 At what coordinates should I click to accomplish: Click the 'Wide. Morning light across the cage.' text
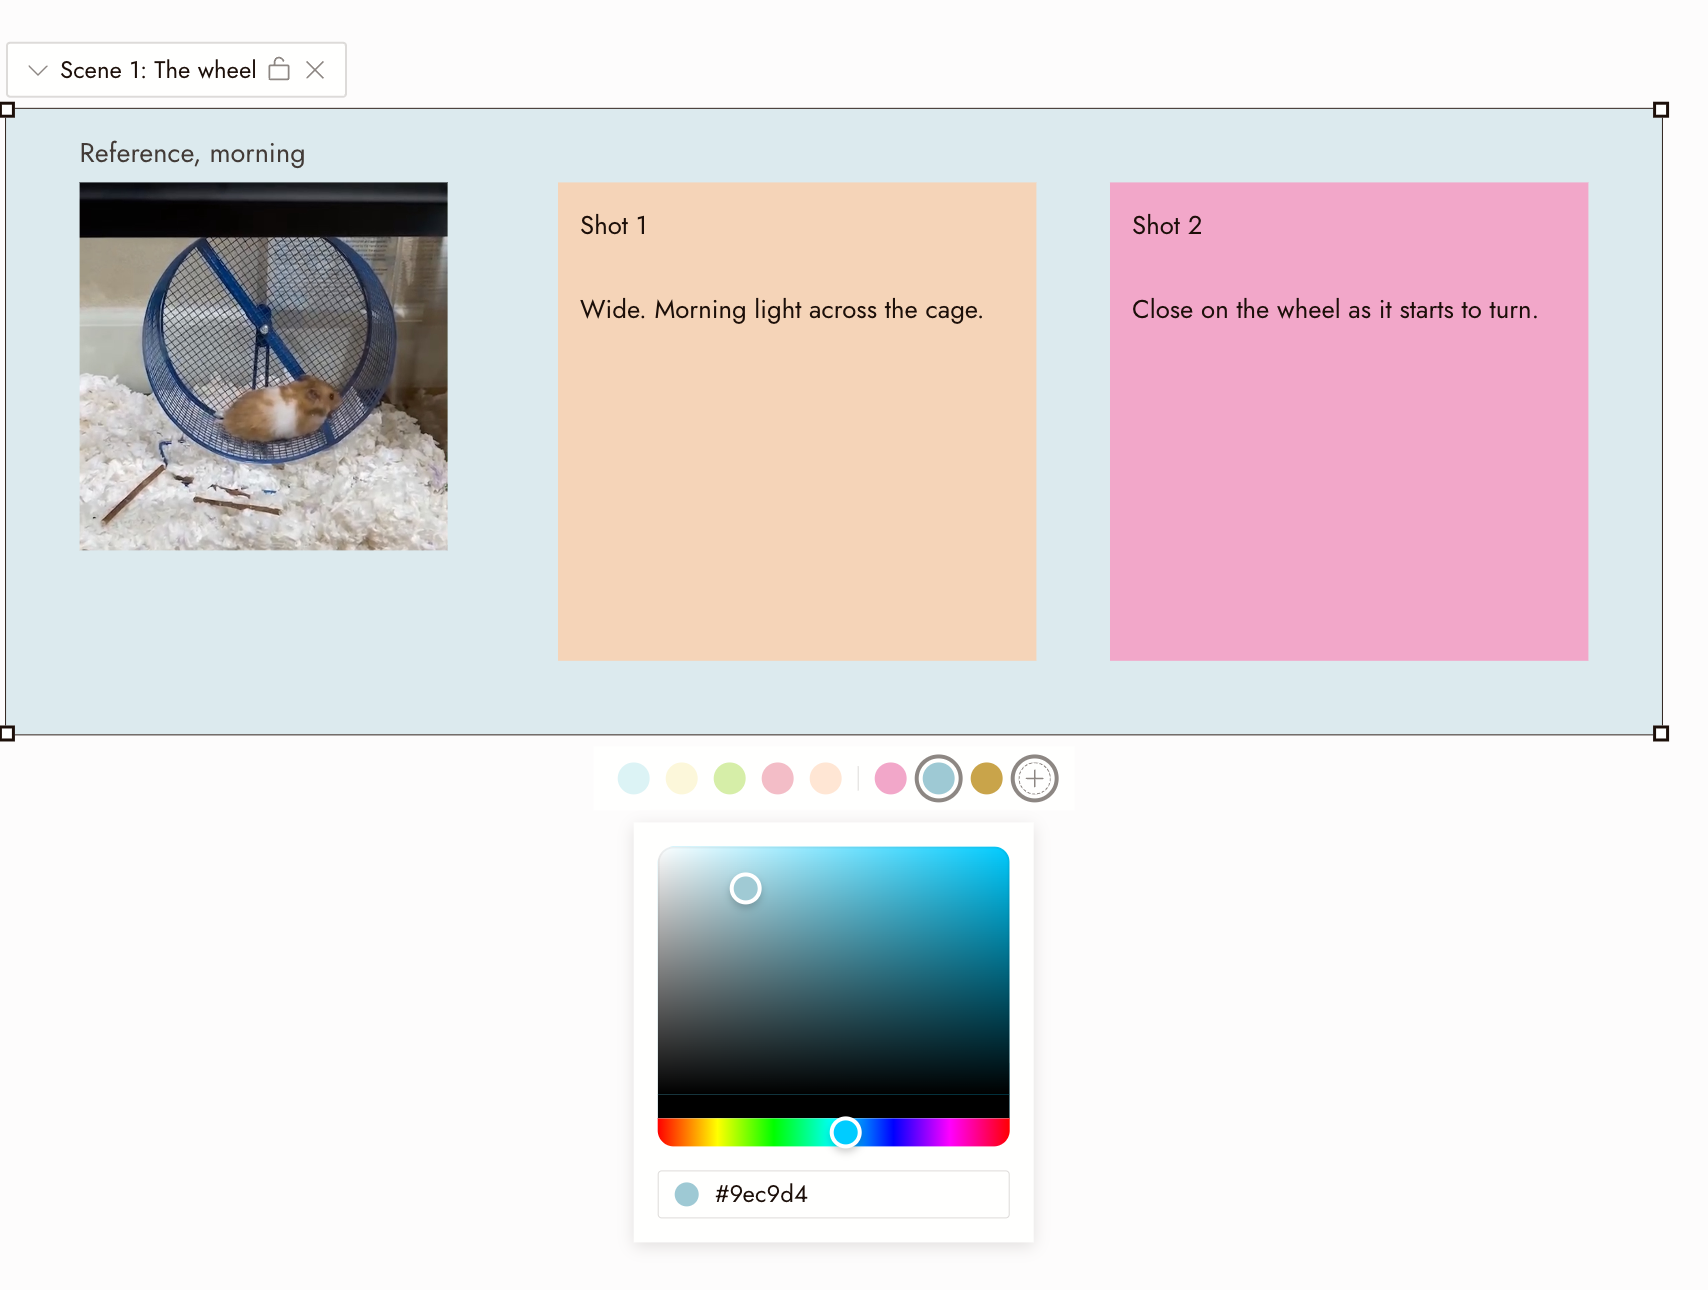click(x=782, y=310)
